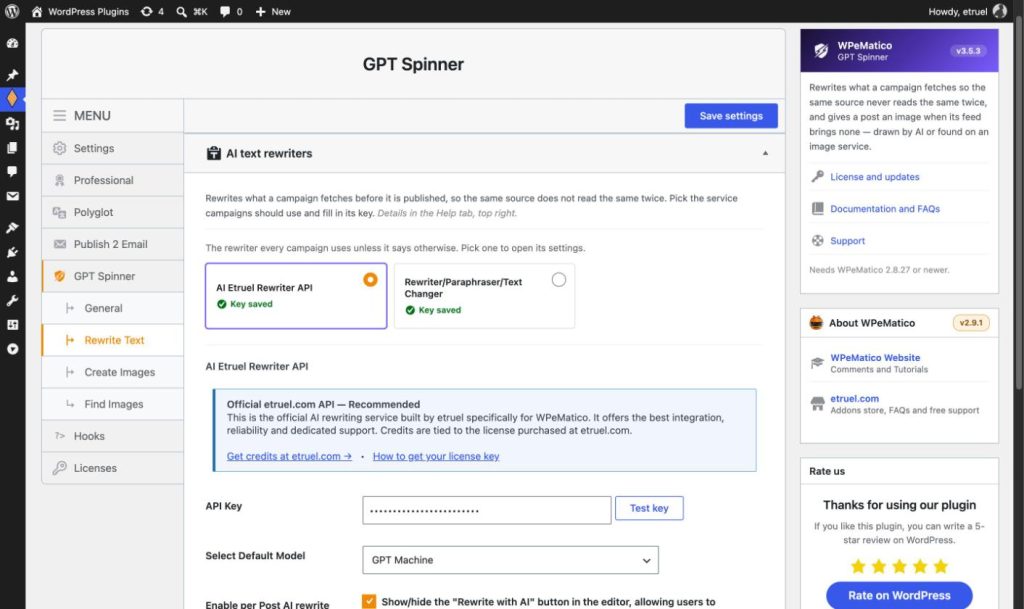This screenshot has height=609, width=1024.
Task: Open Howdy, etruel account menu
Action: (968, 11)
